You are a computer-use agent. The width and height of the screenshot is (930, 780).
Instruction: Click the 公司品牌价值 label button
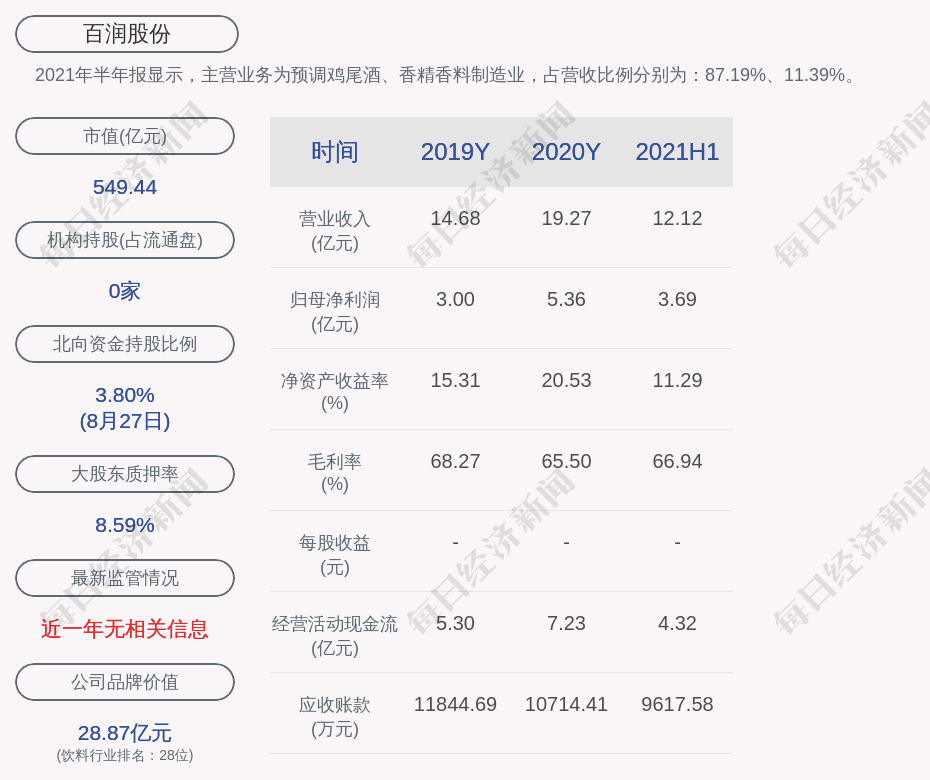coord(125,682)
